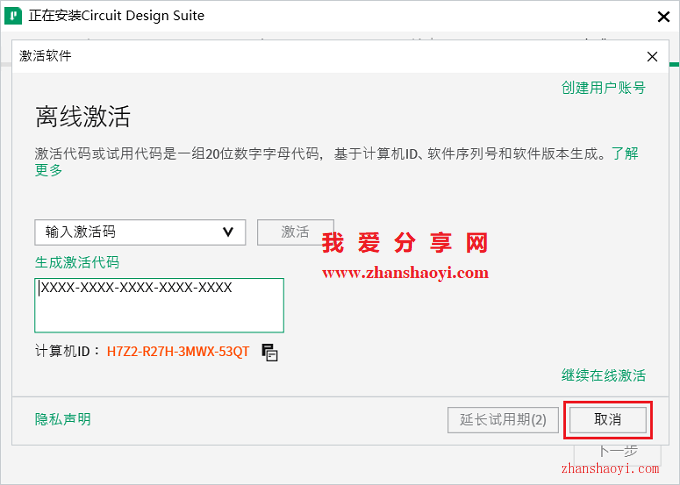
Task: Click the 离线激活 heading
Action: [x=83, y=116]
